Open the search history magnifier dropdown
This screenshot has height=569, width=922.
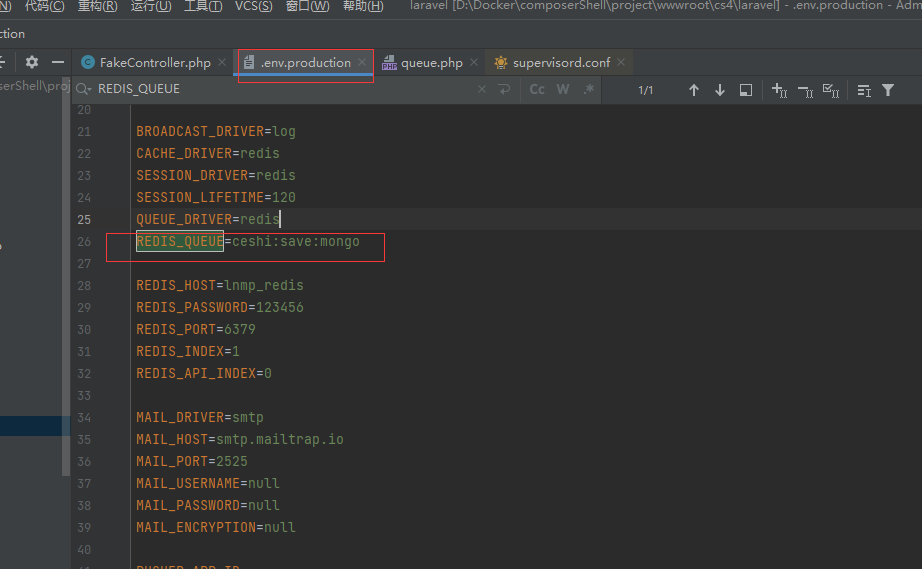point(83,89)
